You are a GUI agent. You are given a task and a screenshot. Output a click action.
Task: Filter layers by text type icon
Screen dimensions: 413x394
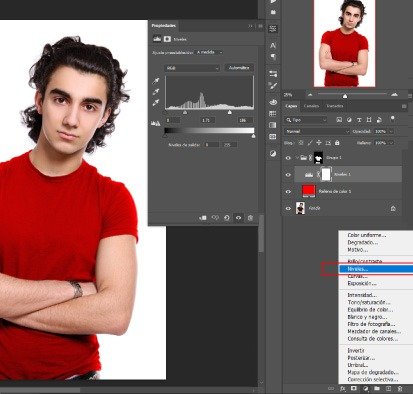coord(359,120)
